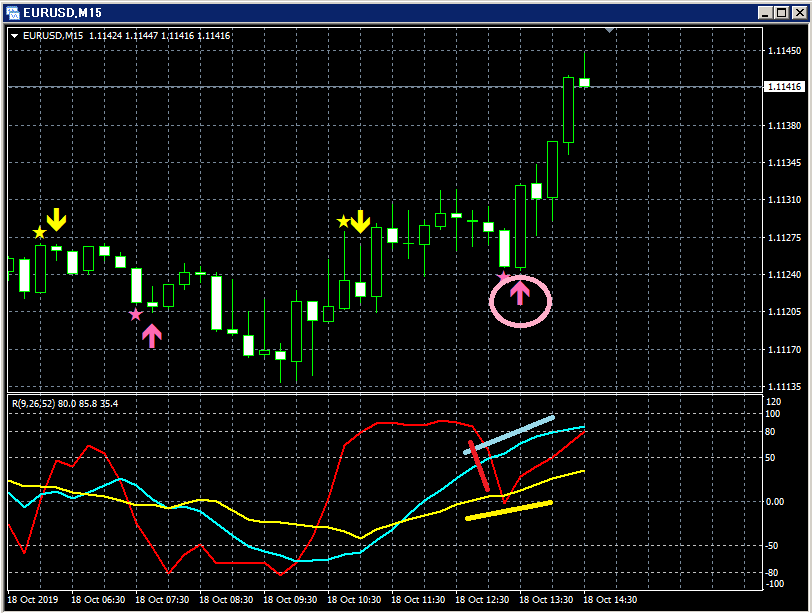Image resolution: width=812 pixels, height=613 pixels.
Task: Select the yellow down-arrow sell signal near 10:30
Action: pyautogui.click(x=360, y=221)
